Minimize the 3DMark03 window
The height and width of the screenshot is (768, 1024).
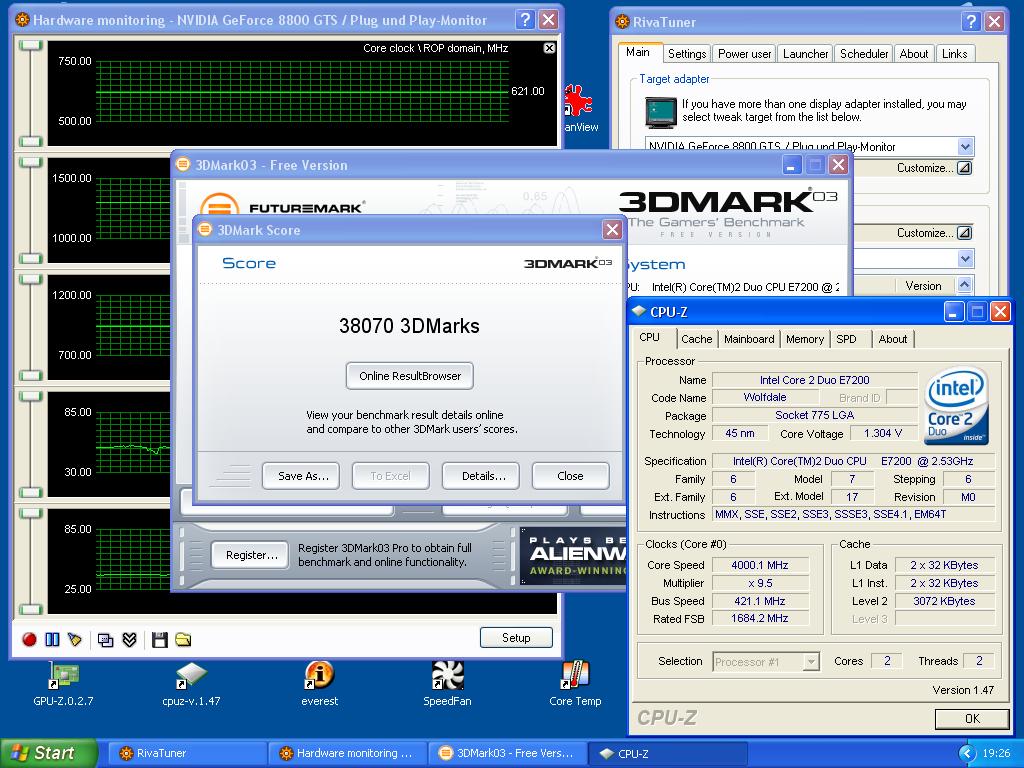pyautogui.click(x=792, y=165)
